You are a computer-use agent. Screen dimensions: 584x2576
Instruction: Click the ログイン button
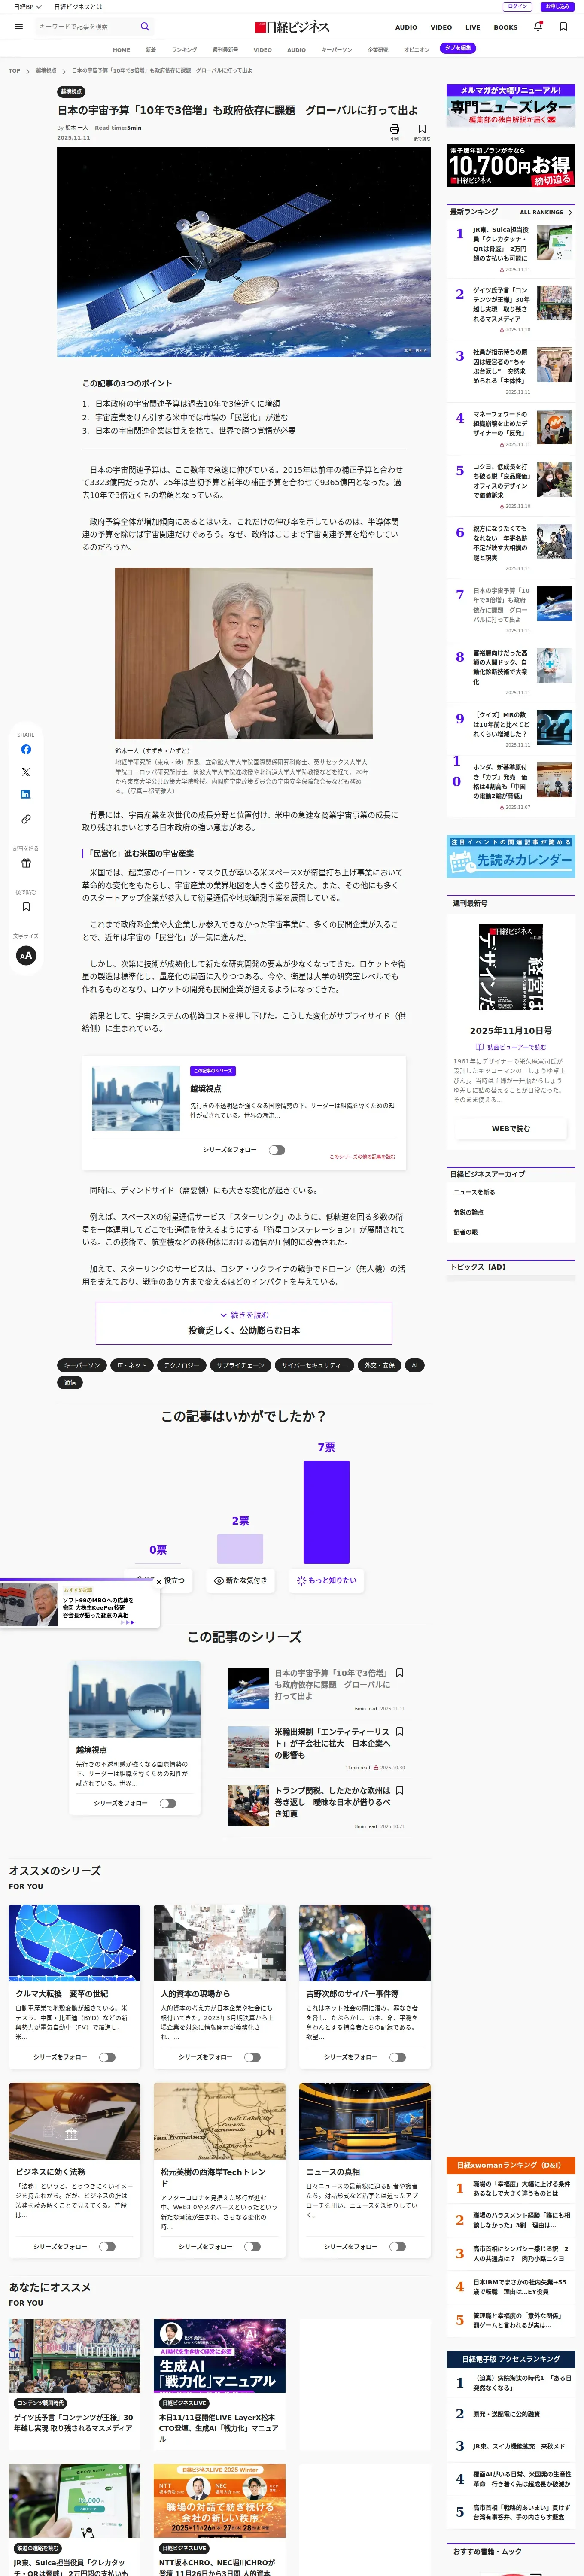(x=518, y=7)
